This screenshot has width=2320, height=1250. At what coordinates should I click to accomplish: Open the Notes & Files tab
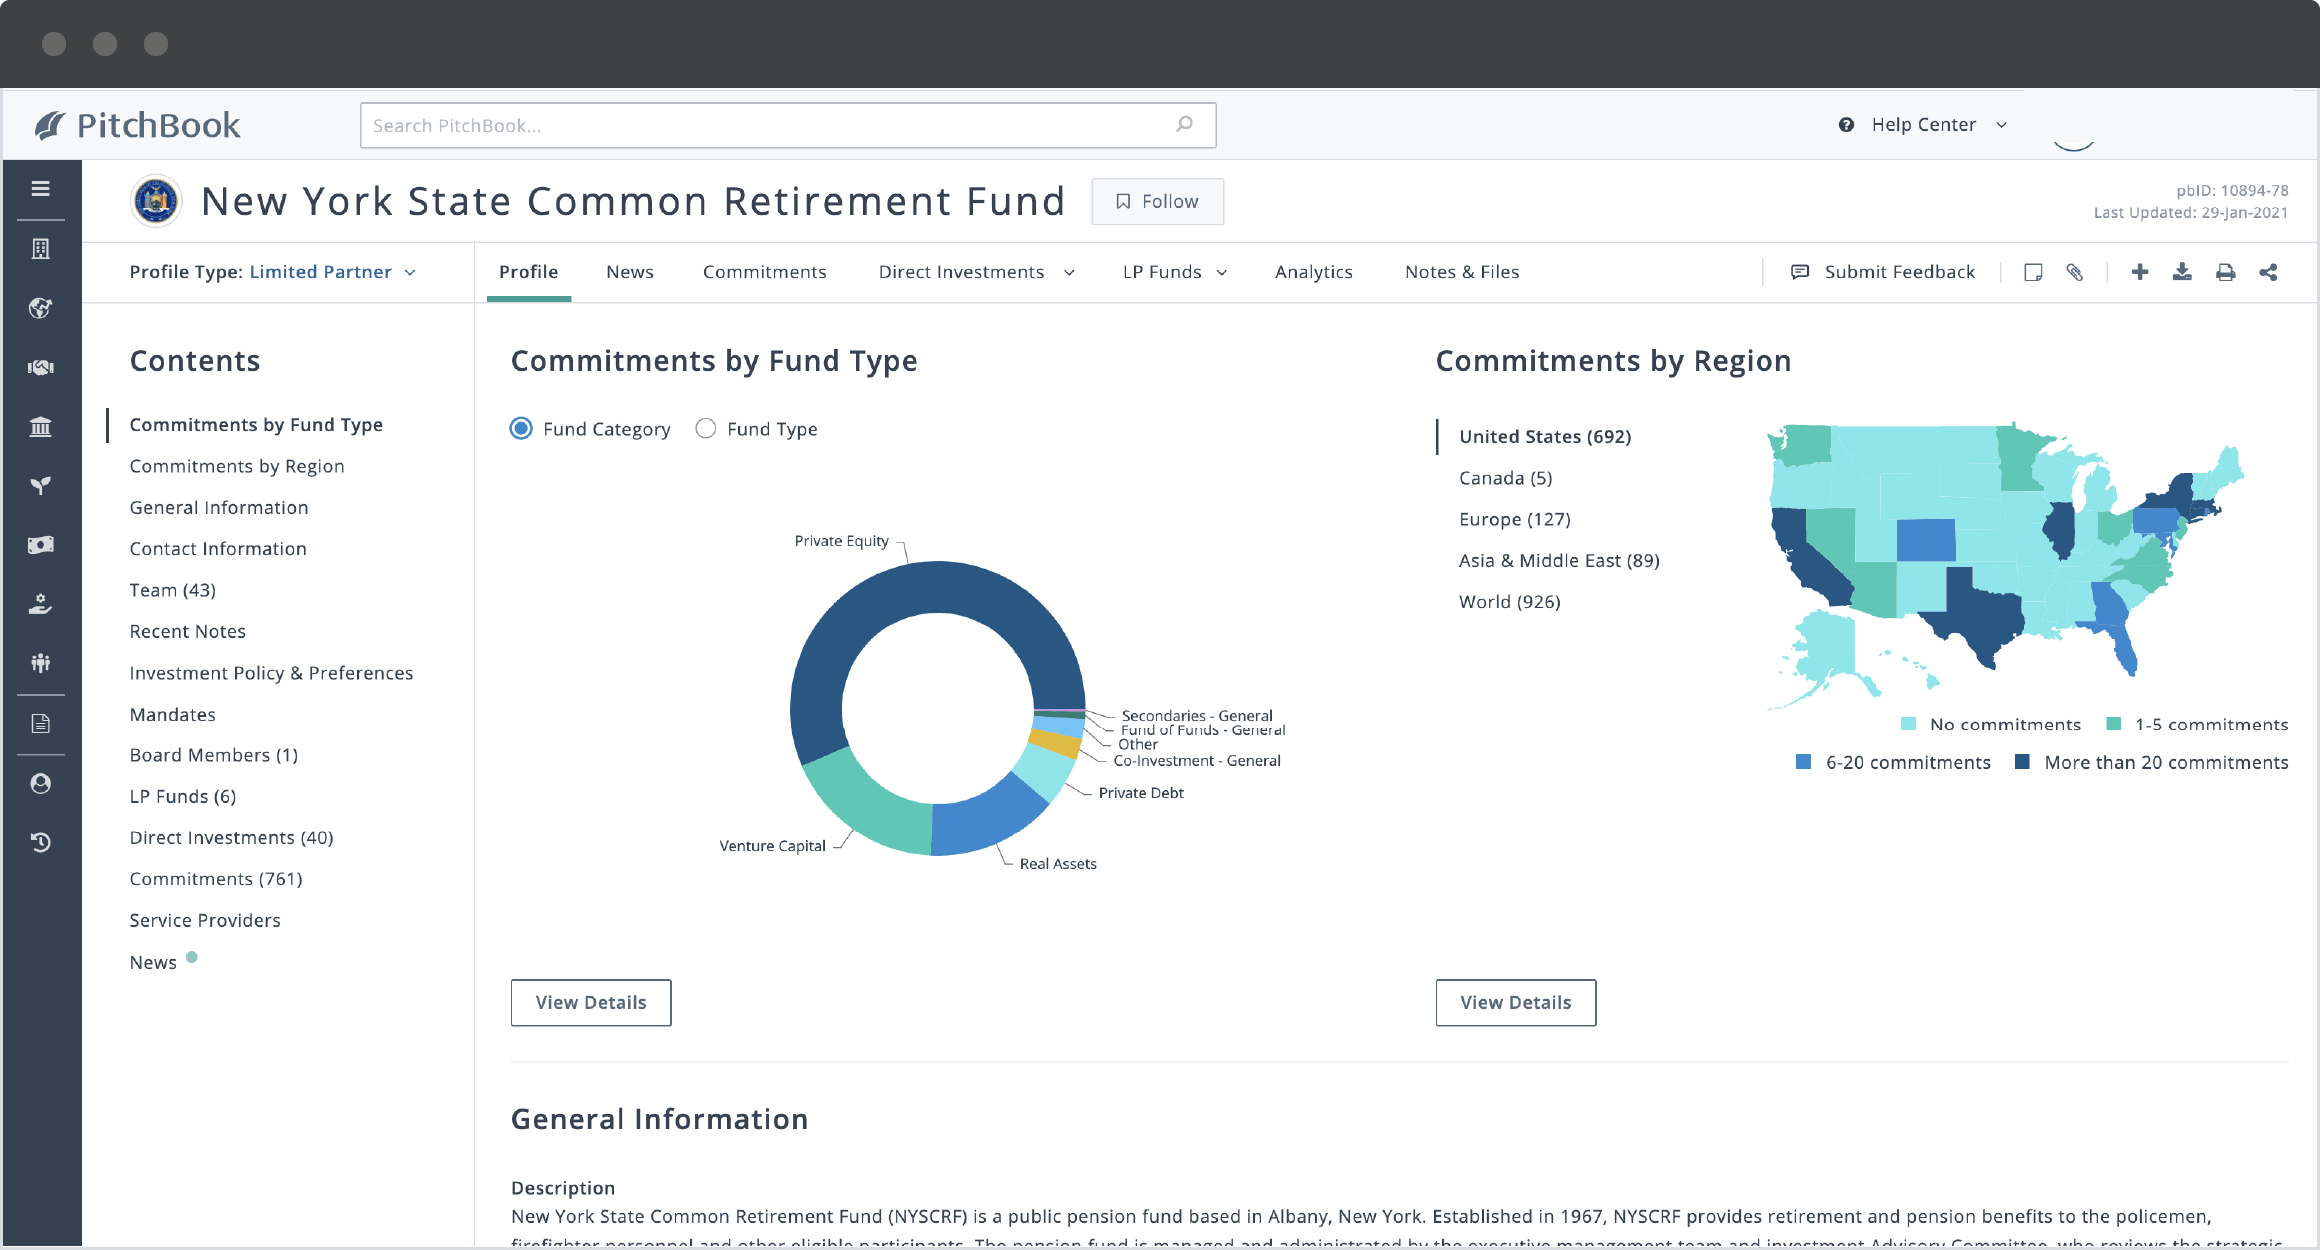[1461, 271]
